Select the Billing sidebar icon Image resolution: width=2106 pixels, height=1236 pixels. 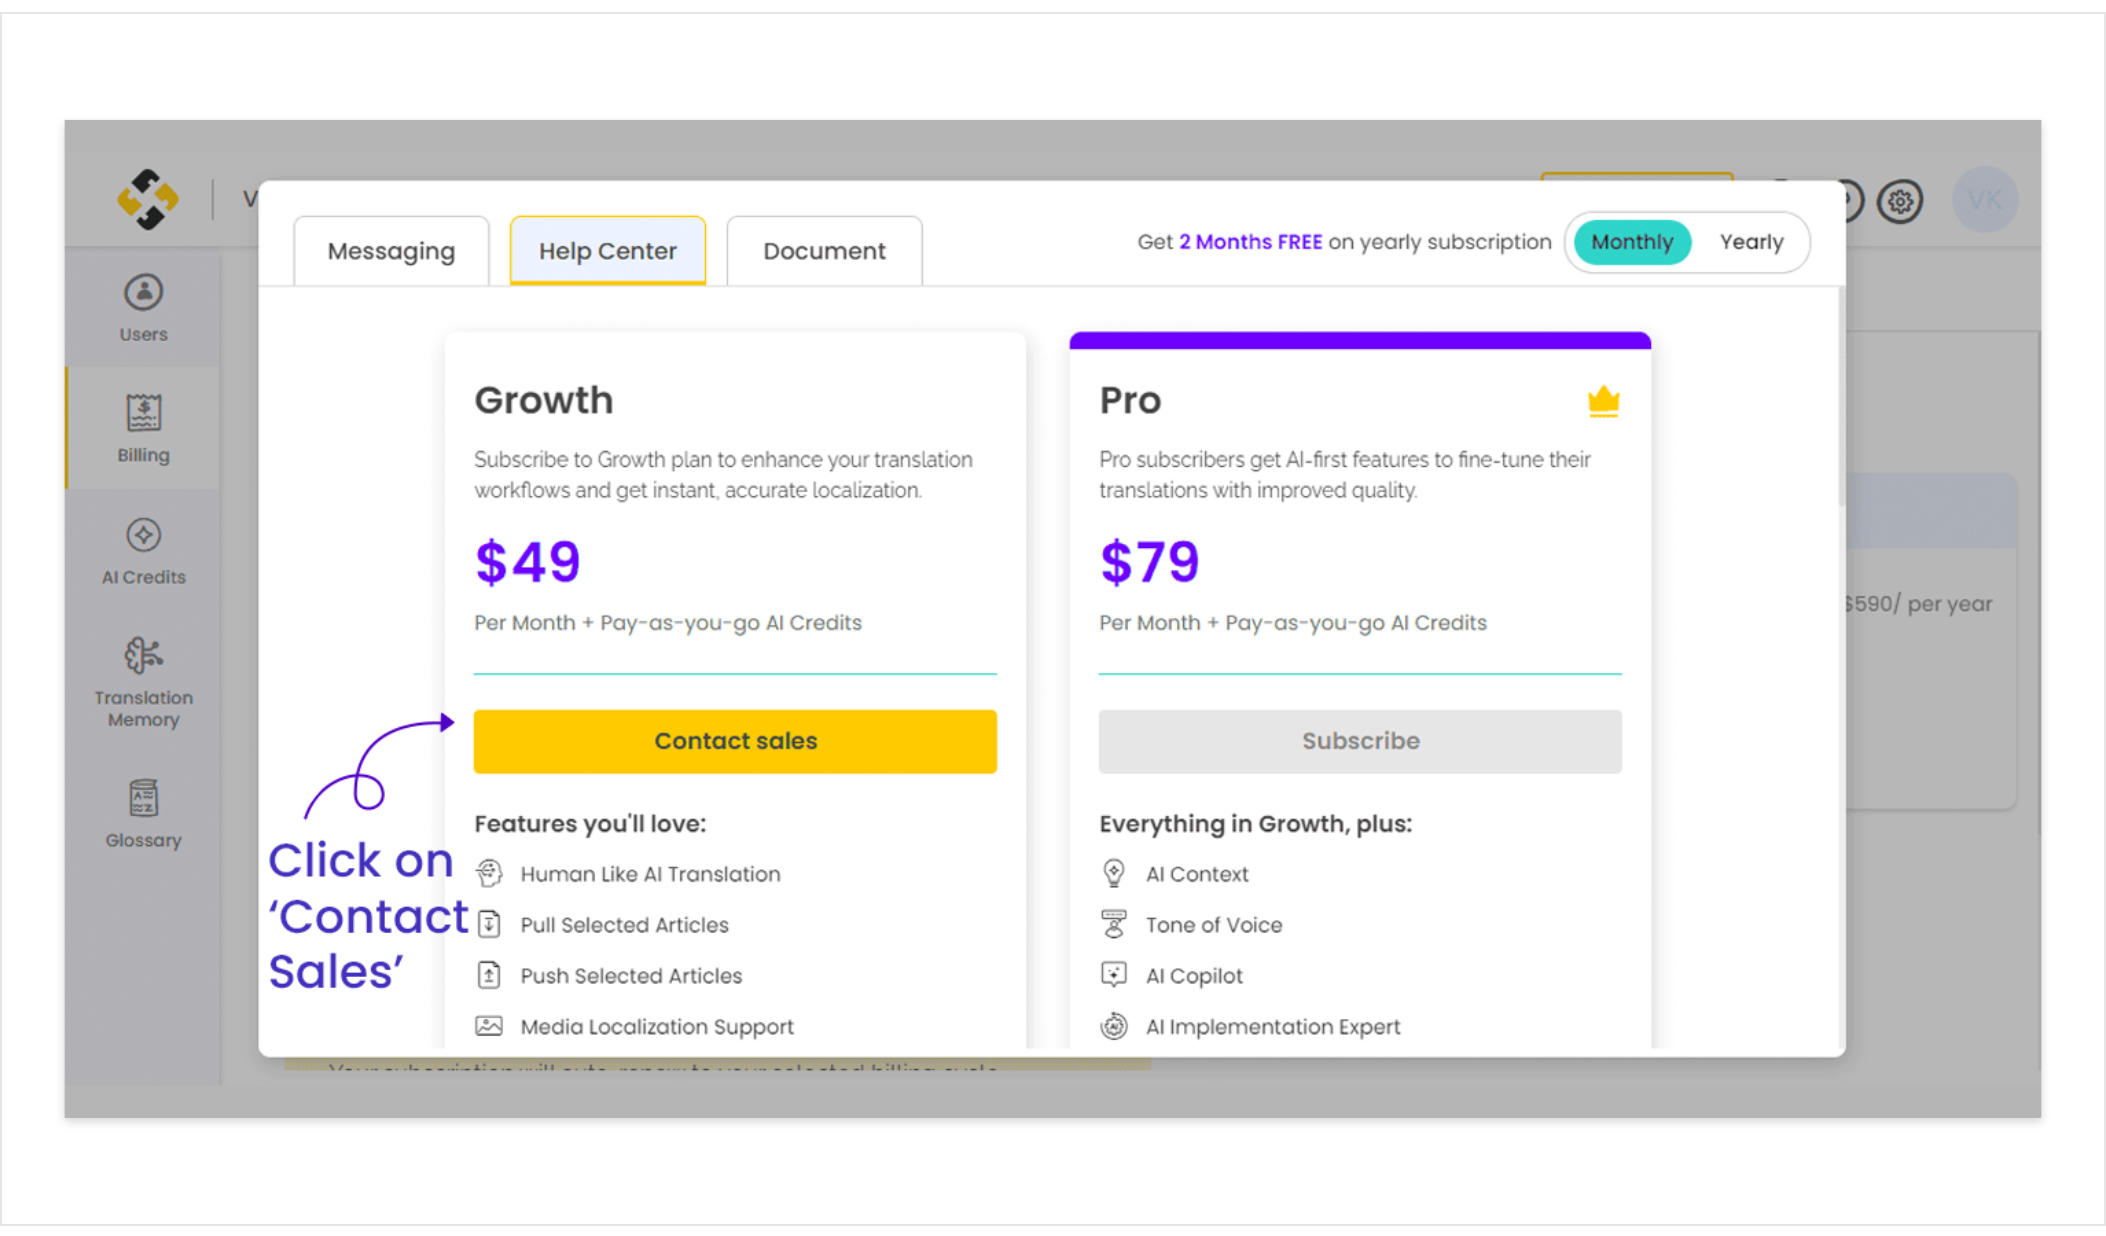[143, 428]
